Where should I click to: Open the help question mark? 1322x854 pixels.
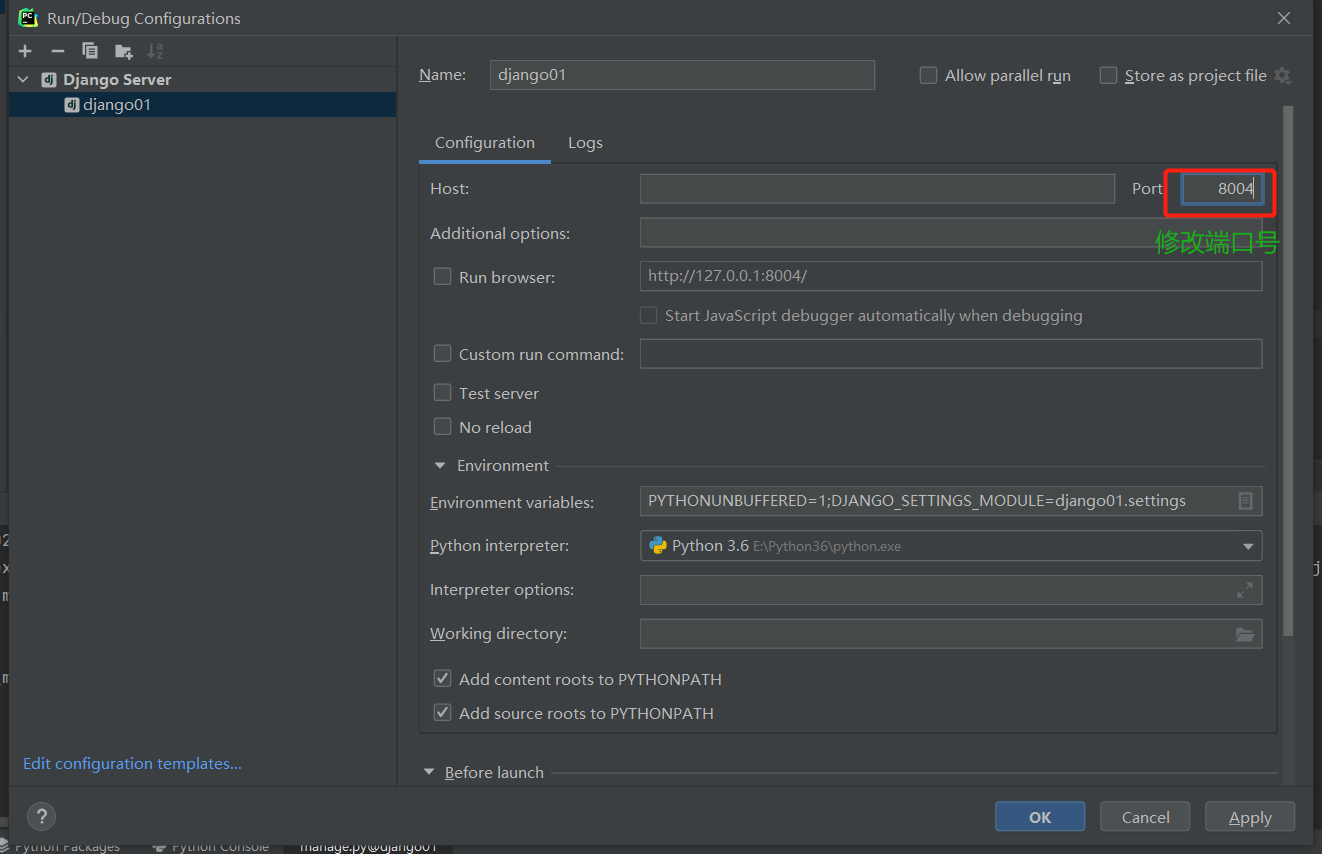tap(41, 815)
